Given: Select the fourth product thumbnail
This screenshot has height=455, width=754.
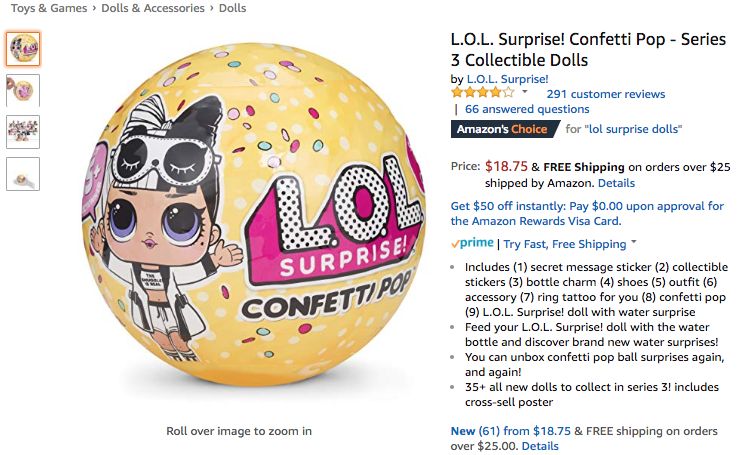Looking at the screenshot, I should click(23, 173).
